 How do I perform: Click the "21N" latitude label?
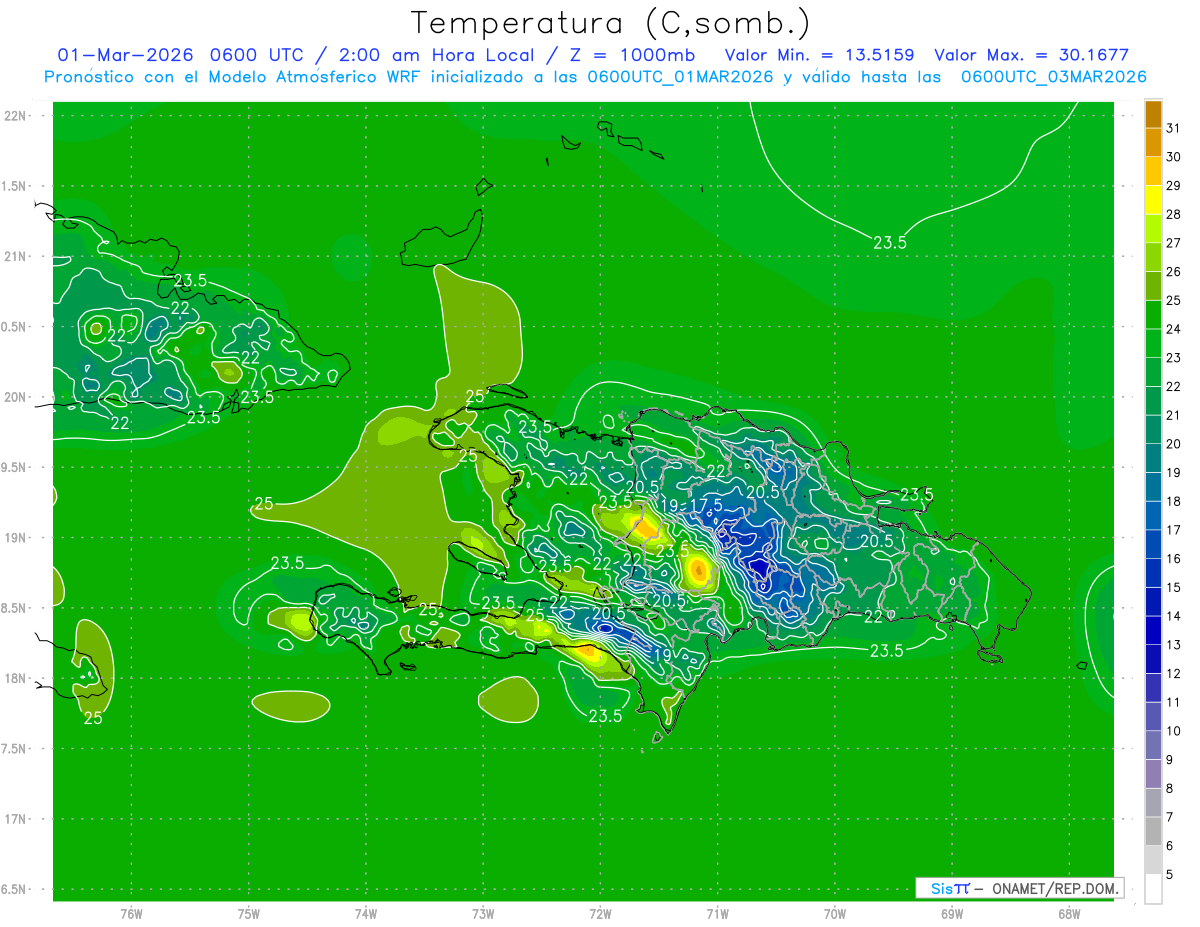tap(15, 256)
